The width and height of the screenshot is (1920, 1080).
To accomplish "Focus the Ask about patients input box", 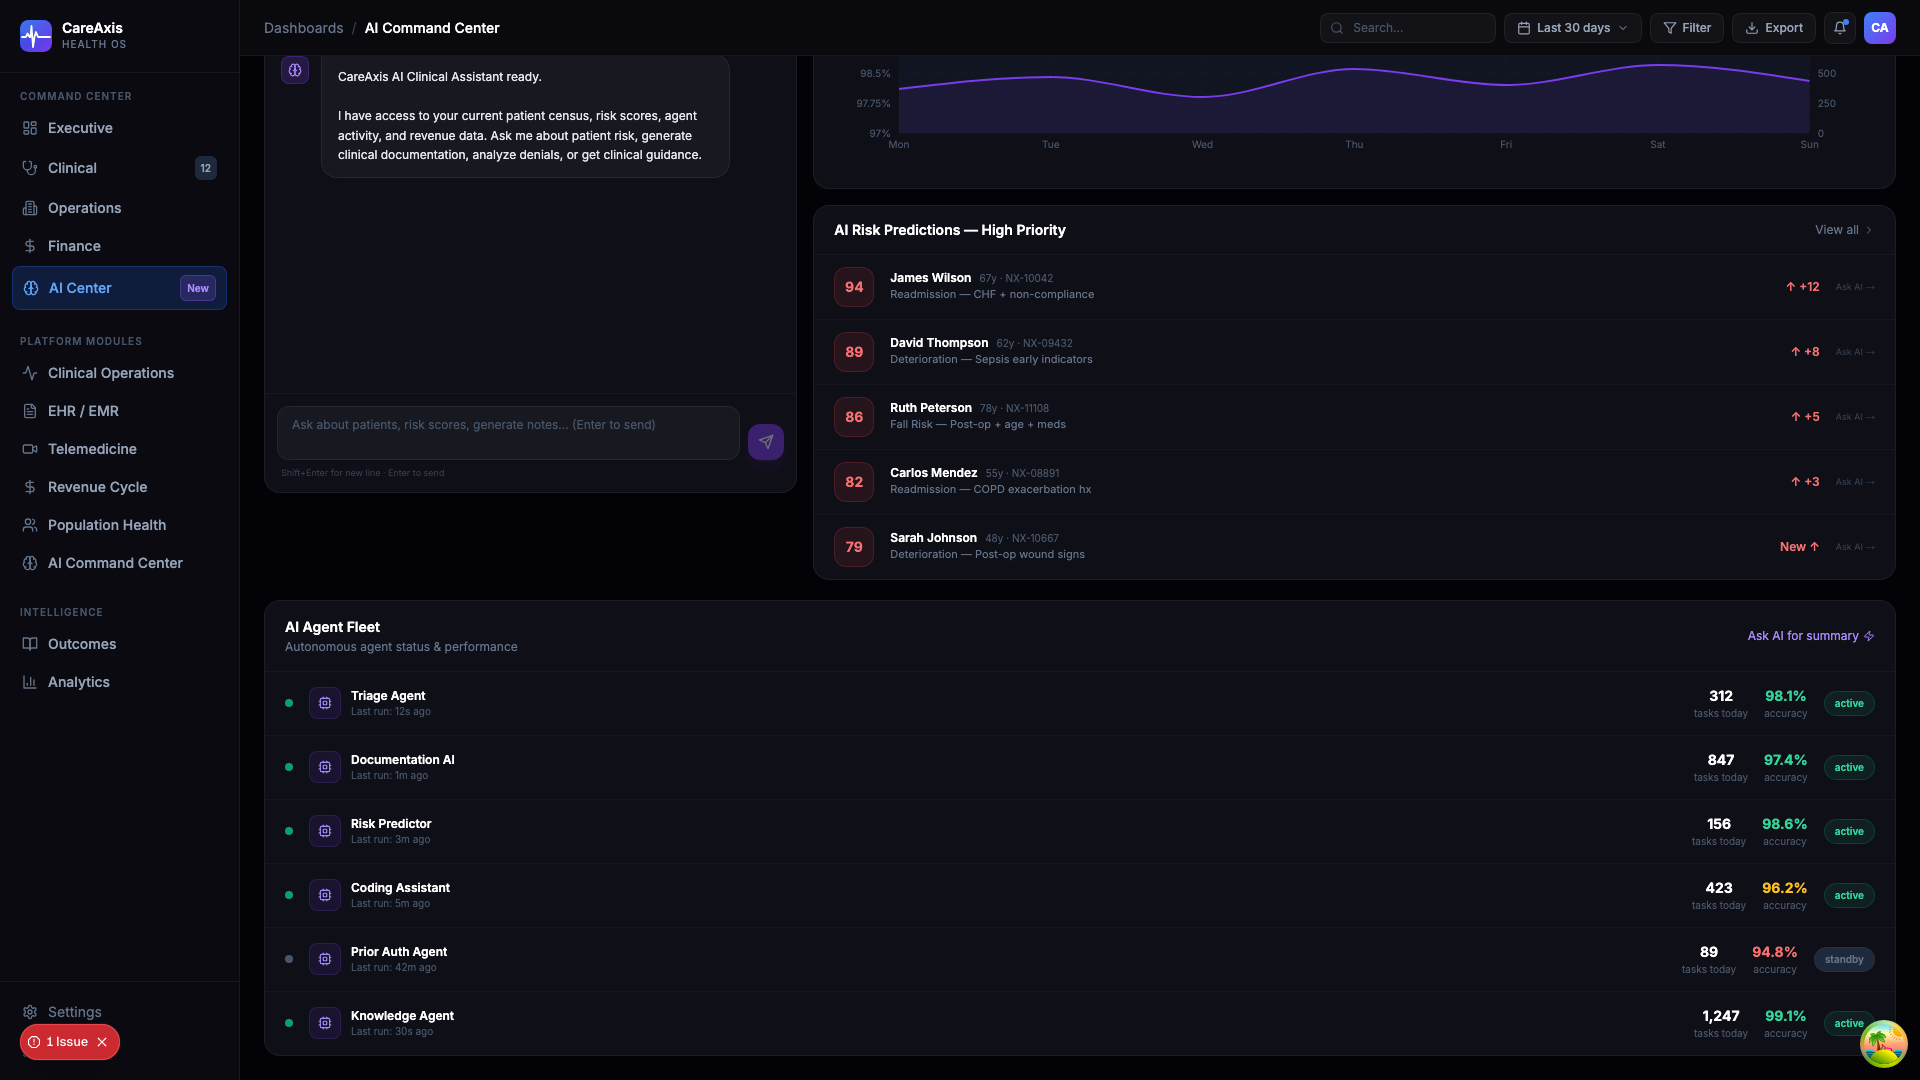I will click(508, 433).
